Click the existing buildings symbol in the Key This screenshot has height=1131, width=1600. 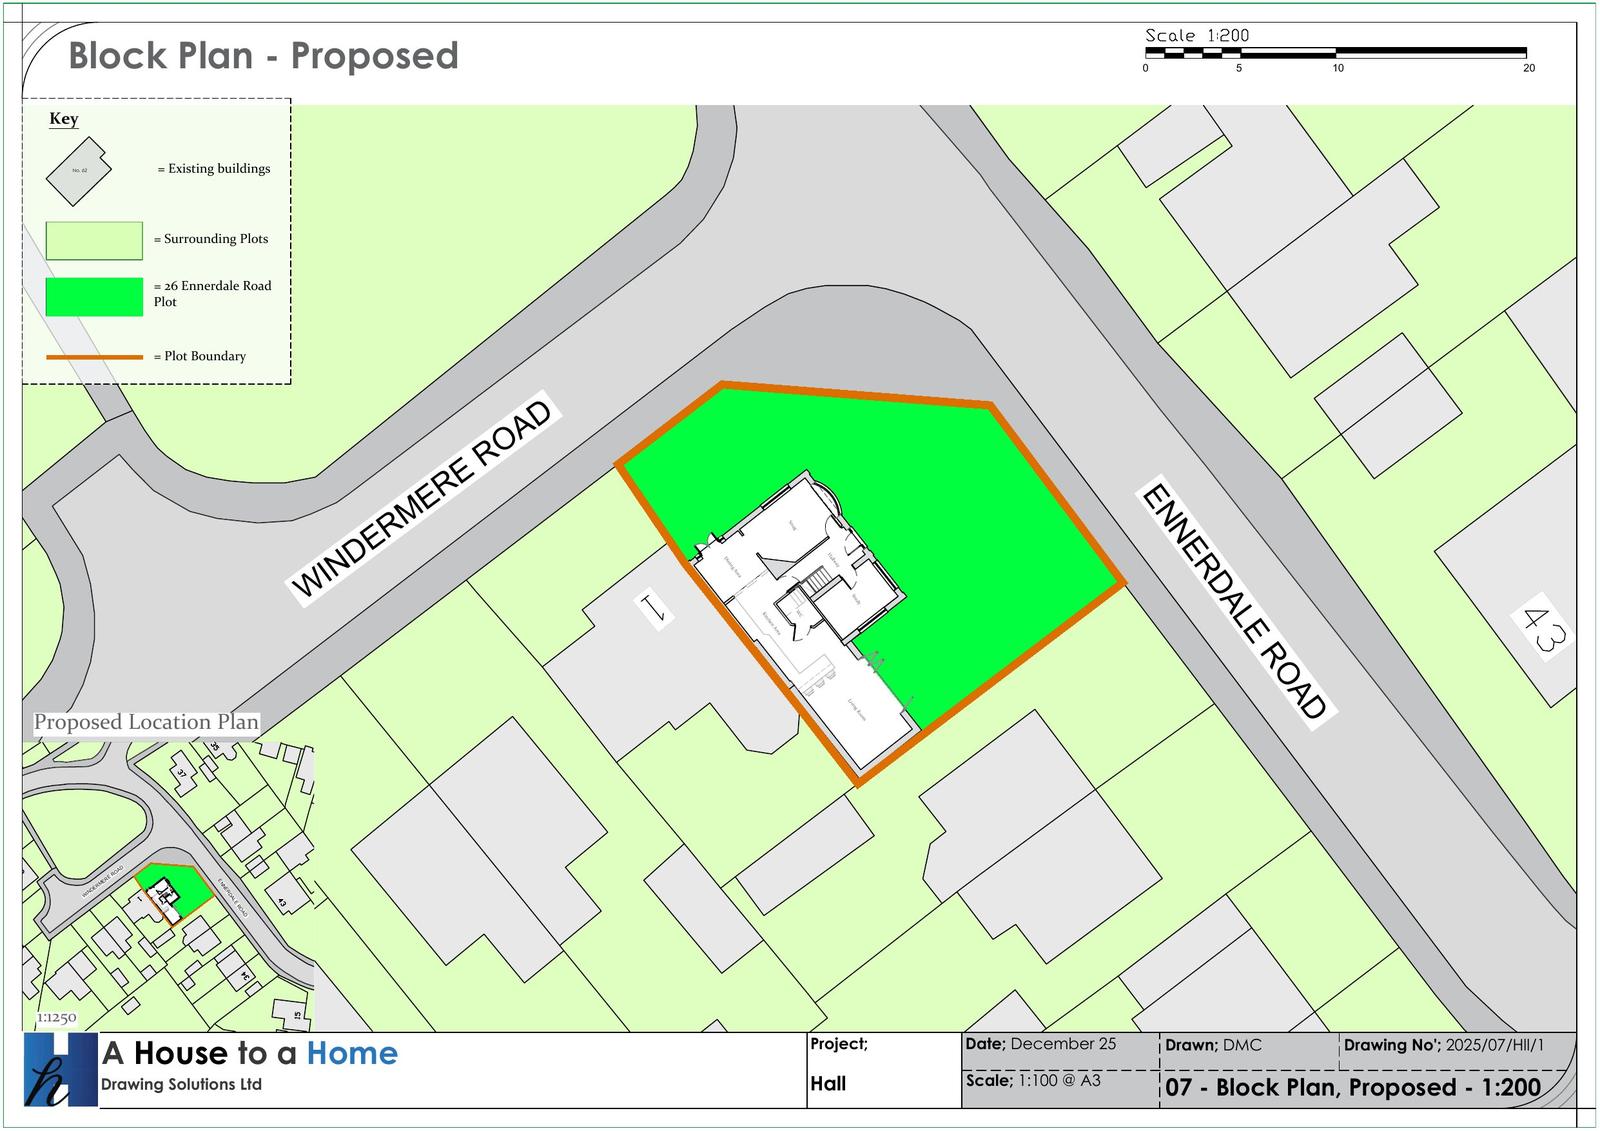point(78,171)
